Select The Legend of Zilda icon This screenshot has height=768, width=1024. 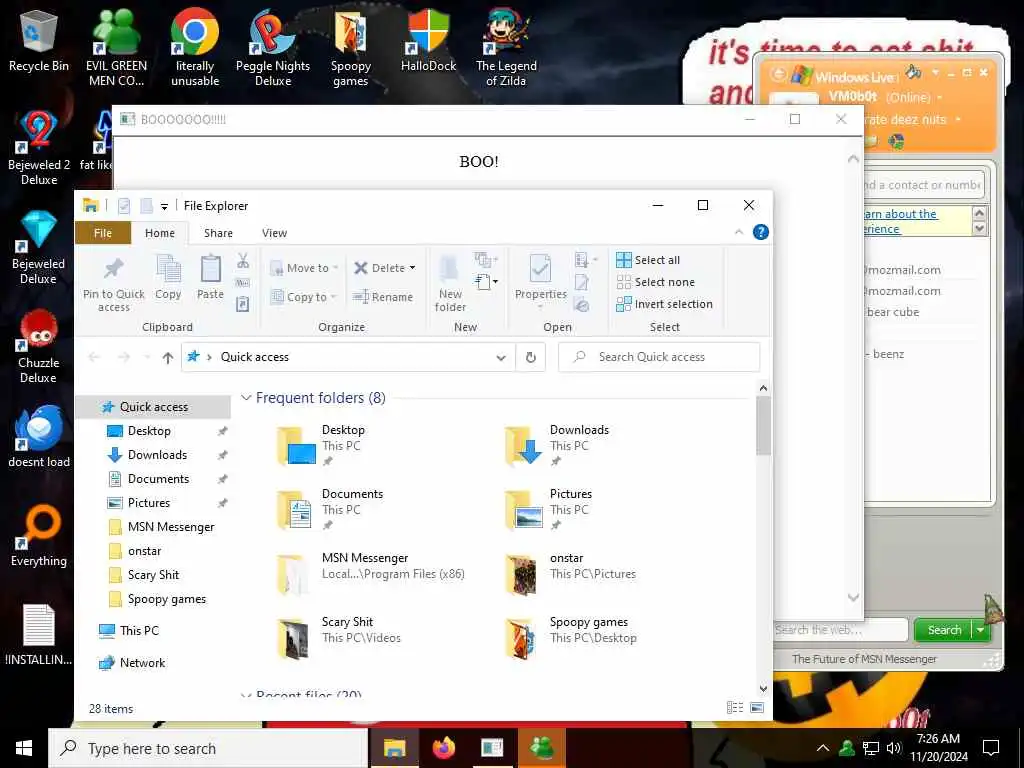pyautogui.click(x=506, y=48)
